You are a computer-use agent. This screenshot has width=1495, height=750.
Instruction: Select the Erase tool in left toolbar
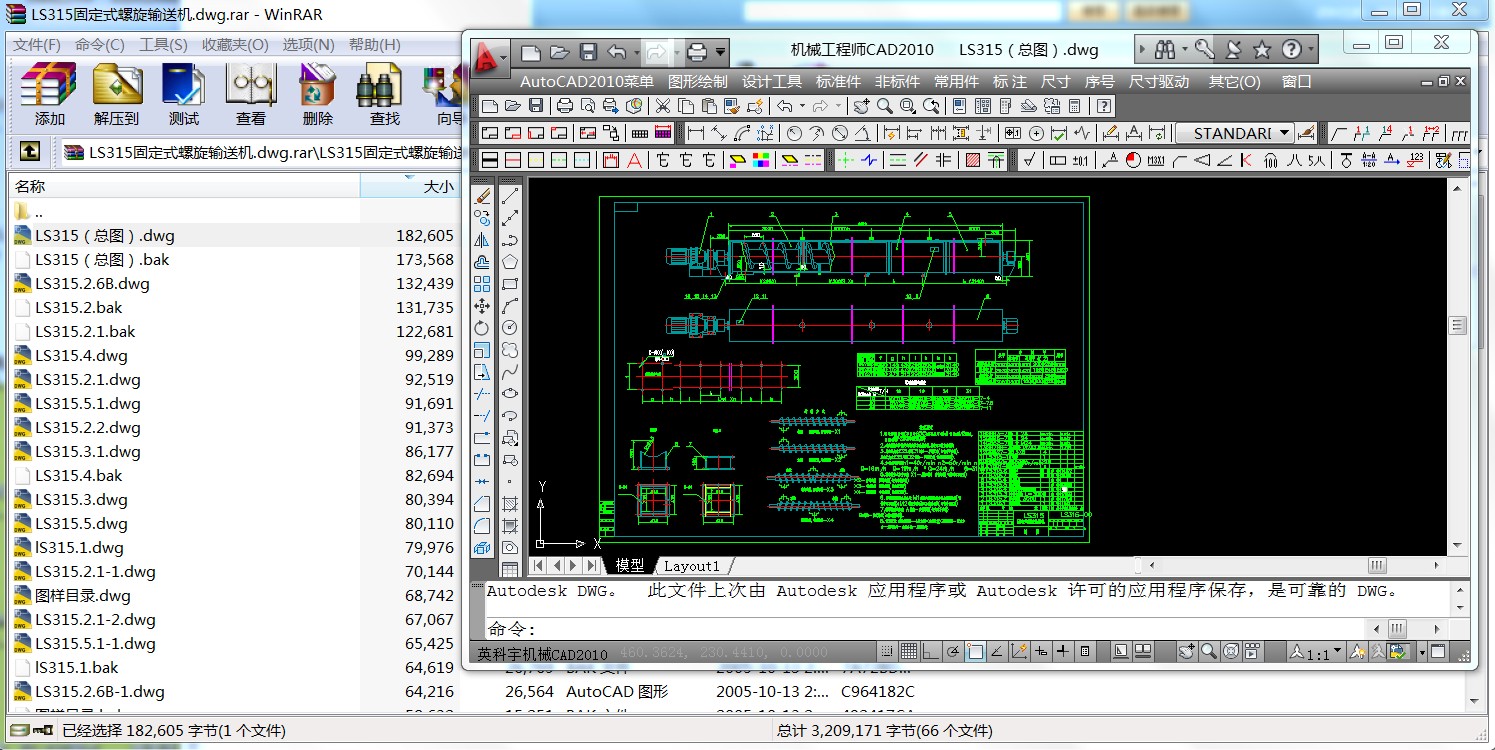[x=482, y=195]
